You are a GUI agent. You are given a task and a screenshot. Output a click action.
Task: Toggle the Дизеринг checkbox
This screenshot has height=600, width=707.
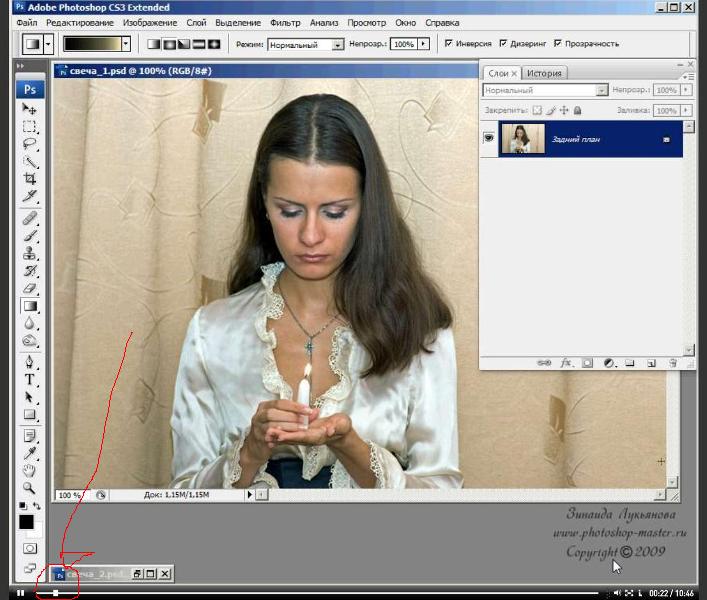click(x=503, y=43)
